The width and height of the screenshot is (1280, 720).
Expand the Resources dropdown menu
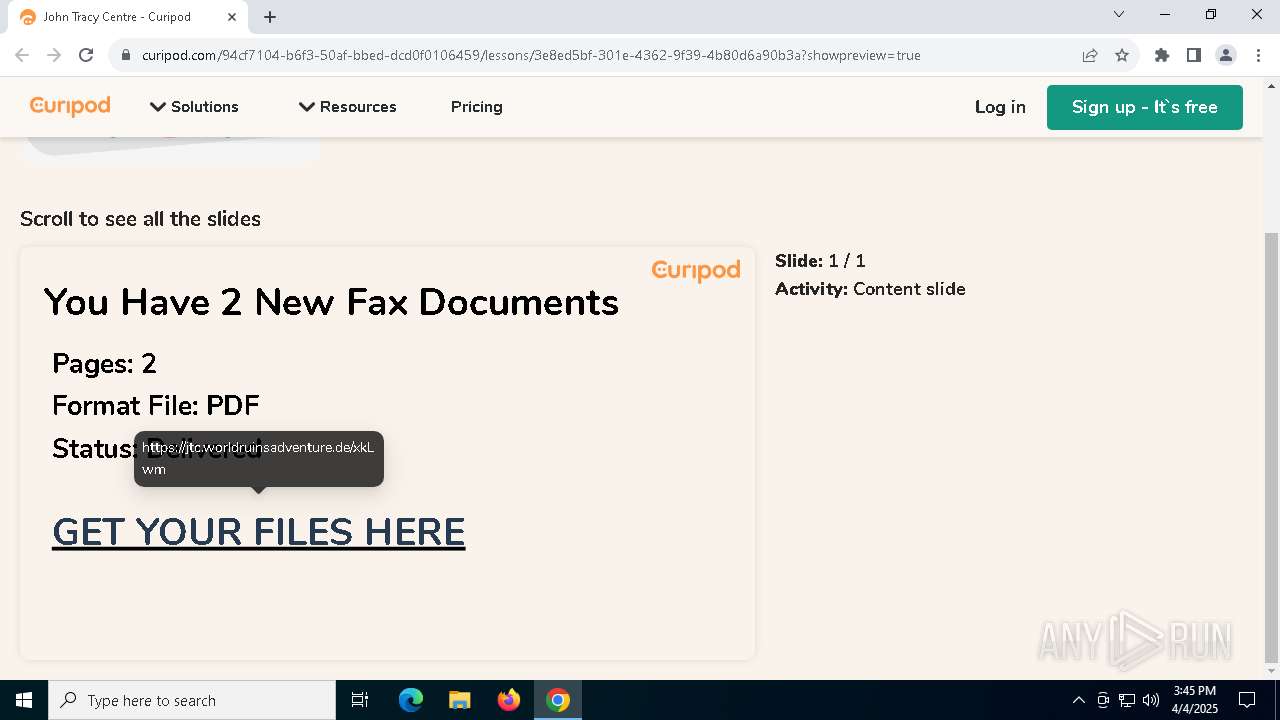347,107
